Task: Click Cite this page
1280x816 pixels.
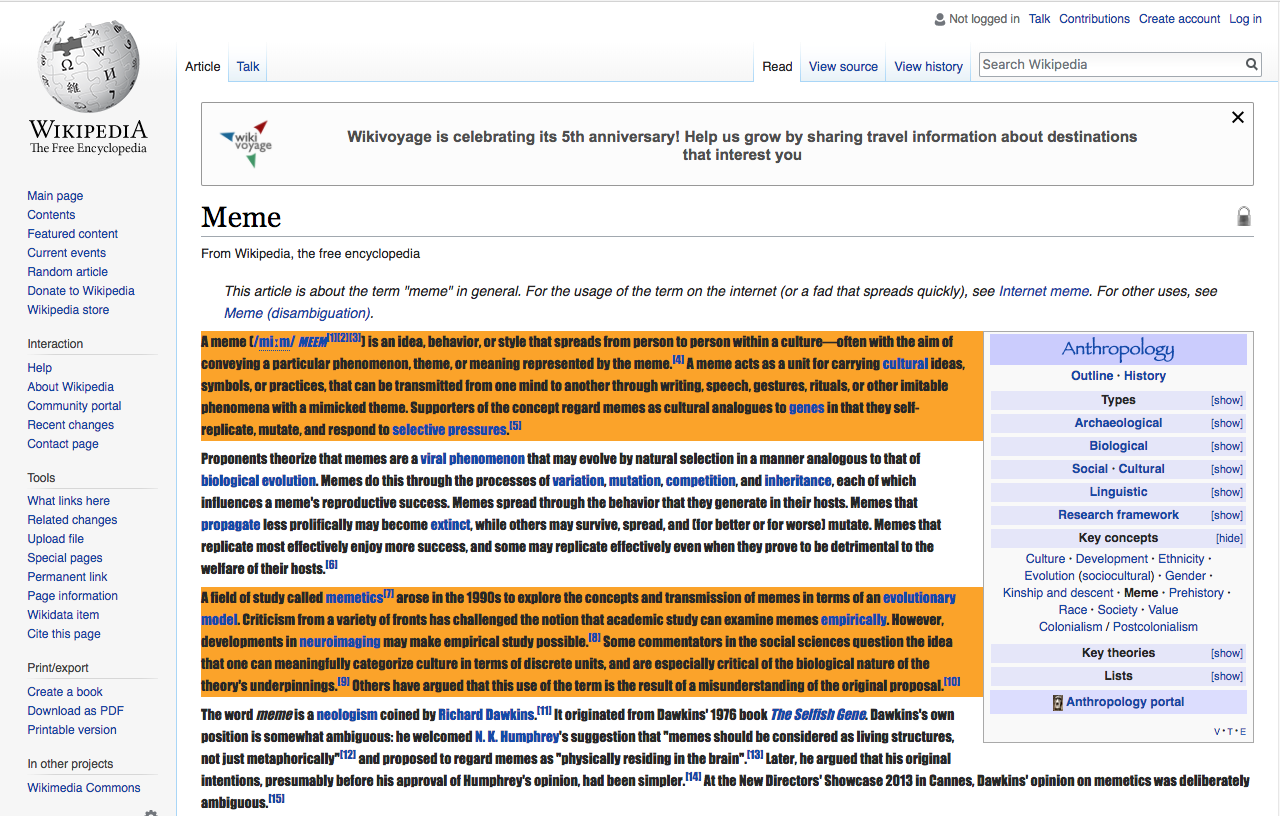Action: (x=64, y=634)
